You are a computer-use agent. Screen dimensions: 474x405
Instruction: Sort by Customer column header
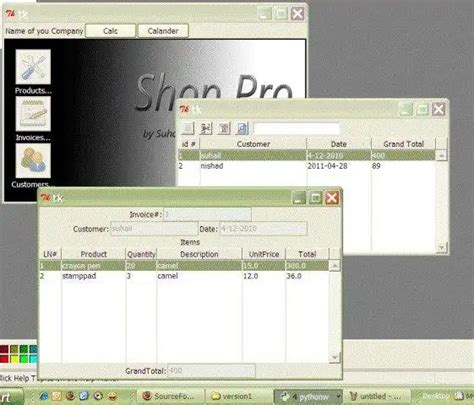click(x=253, y=144)
